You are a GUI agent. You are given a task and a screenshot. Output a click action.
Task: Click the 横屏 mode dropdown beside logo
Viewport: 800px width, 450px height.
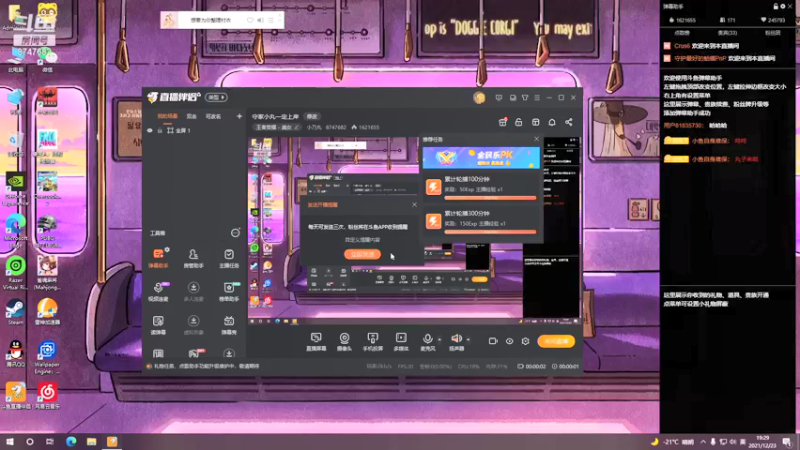[216, 97]
